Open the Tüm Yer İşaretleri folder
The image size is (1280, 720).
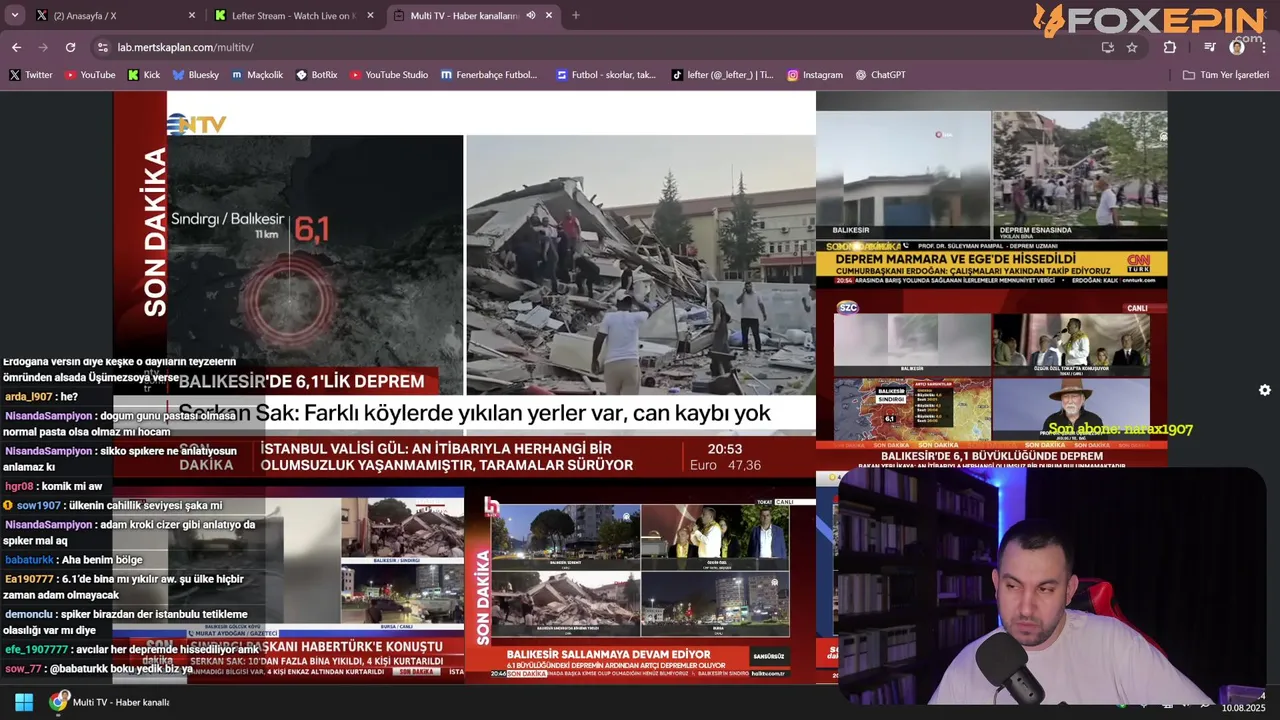(1226, 75)
